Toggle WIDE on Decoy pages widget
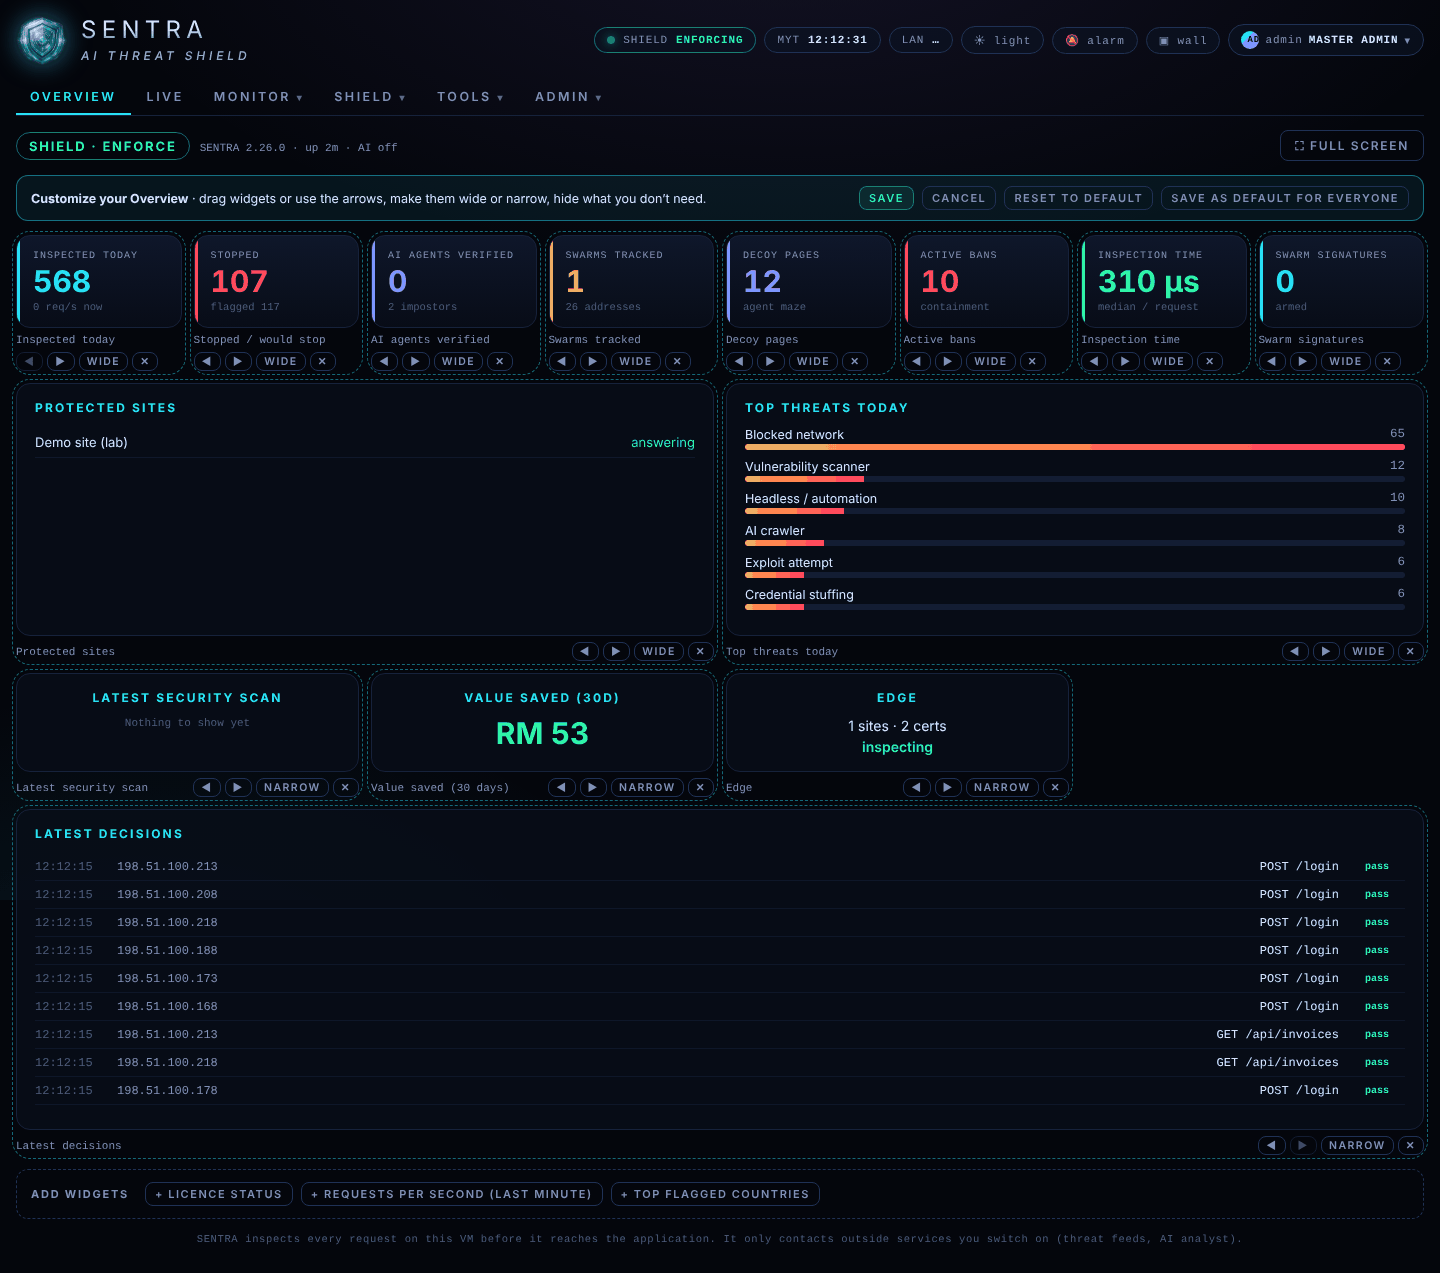The width and height of the screenshot is (1440, 1273). [x=813, y=361]
